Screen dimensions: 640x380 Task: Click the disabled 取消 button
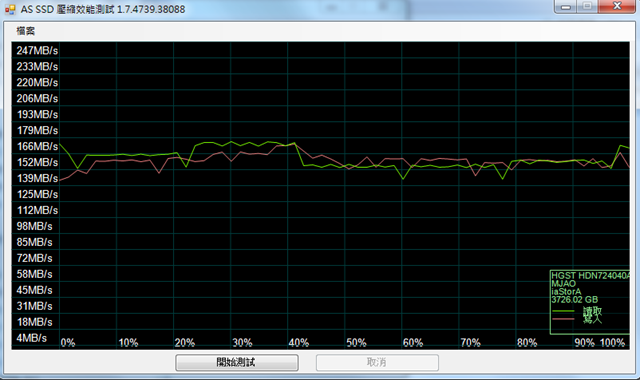tap(377, 362)
